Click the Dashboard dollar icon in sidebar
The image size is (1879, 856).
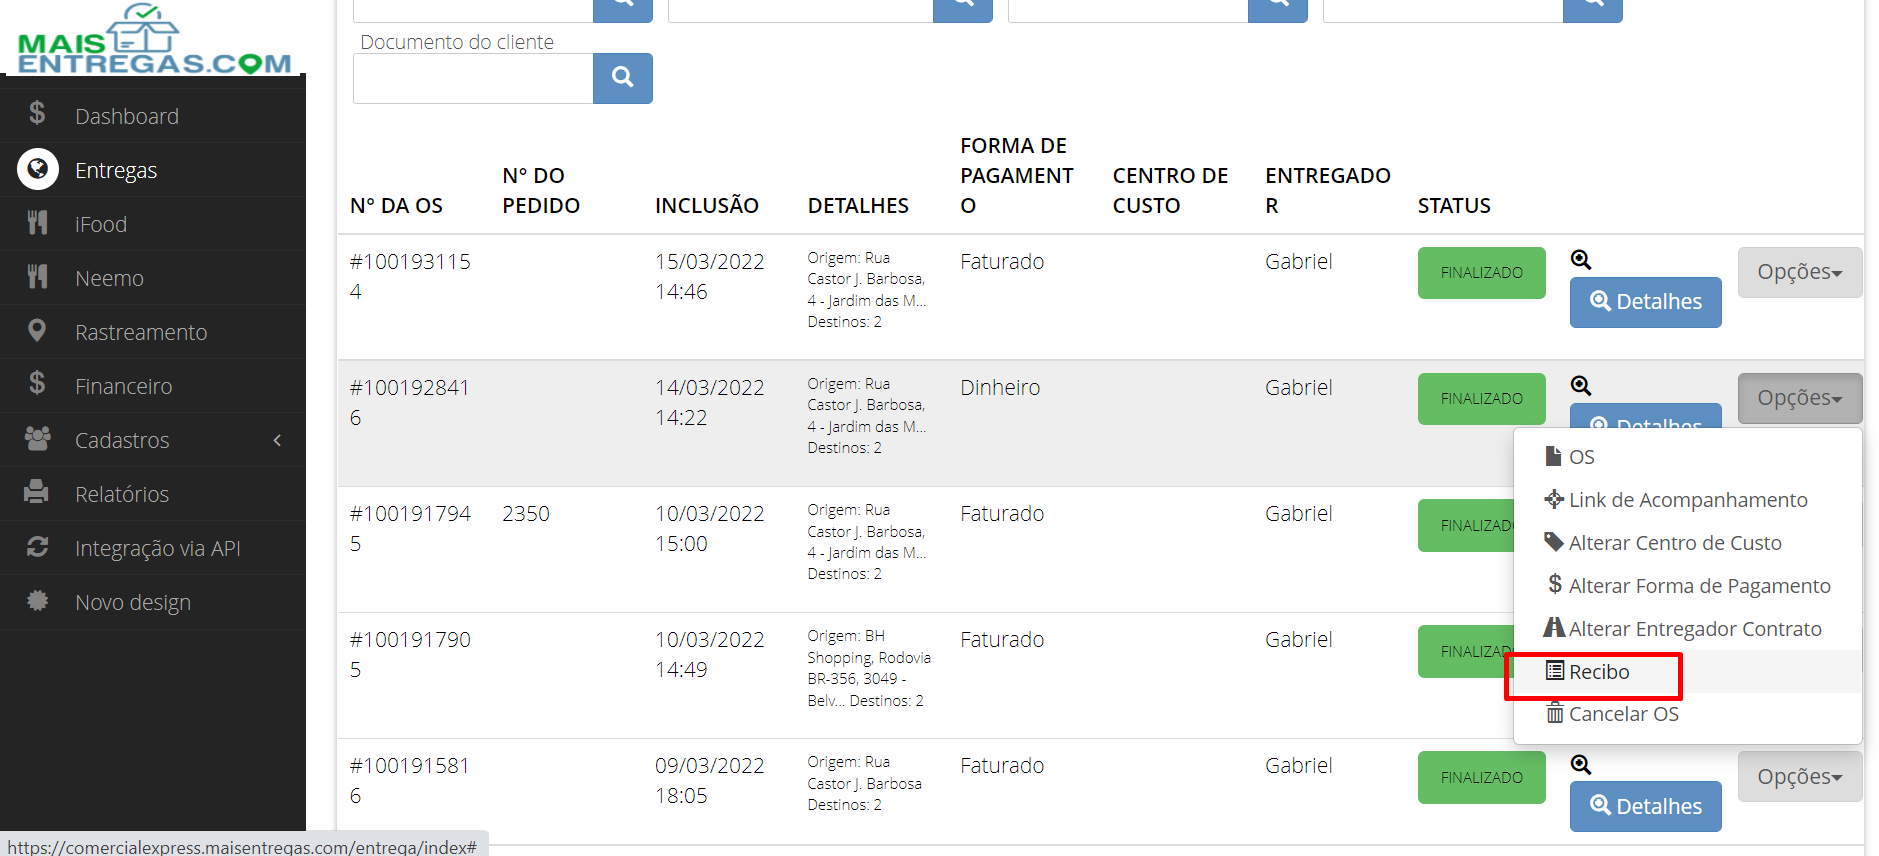coord(37,114)
